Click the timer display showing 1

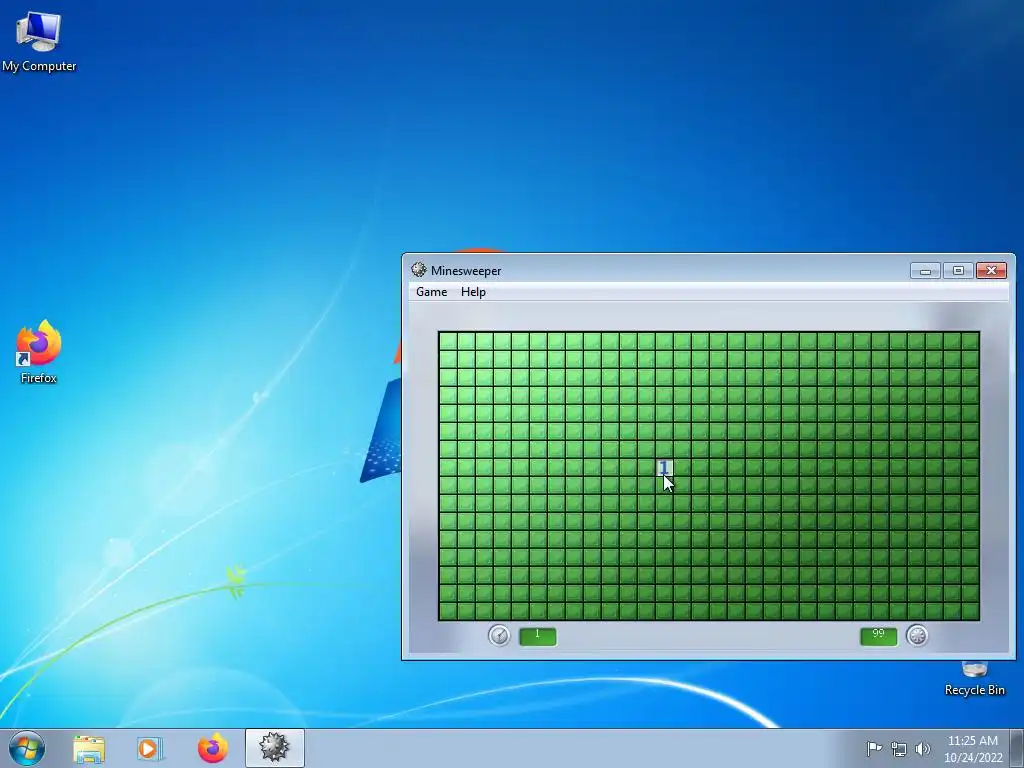pyautogui.click(x=537, y=636)
